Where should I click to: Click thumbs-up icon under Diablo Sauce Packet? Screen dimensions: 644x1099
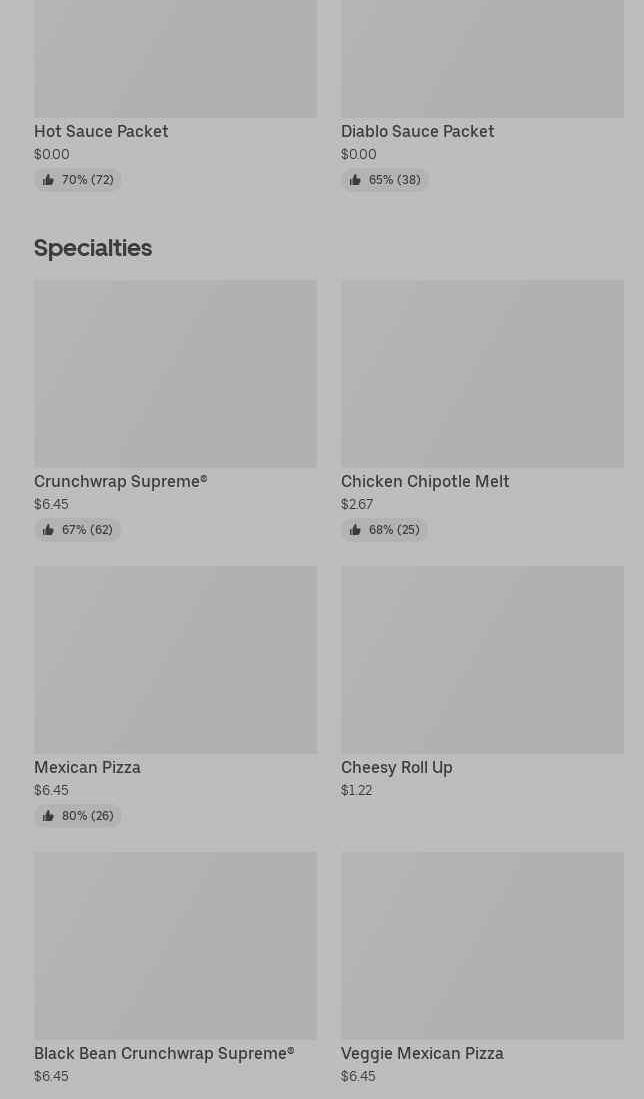355,180
